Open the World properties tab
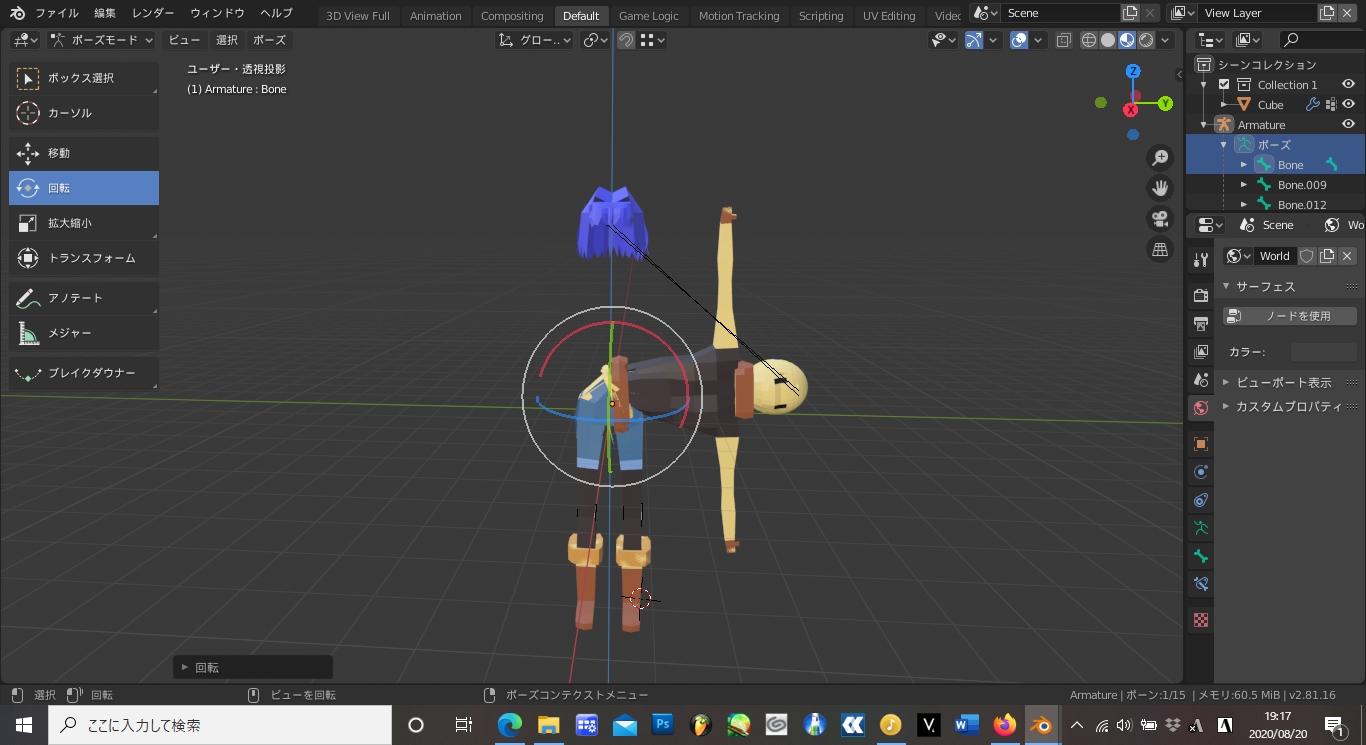1366x745 pixels. [1201, 408]
